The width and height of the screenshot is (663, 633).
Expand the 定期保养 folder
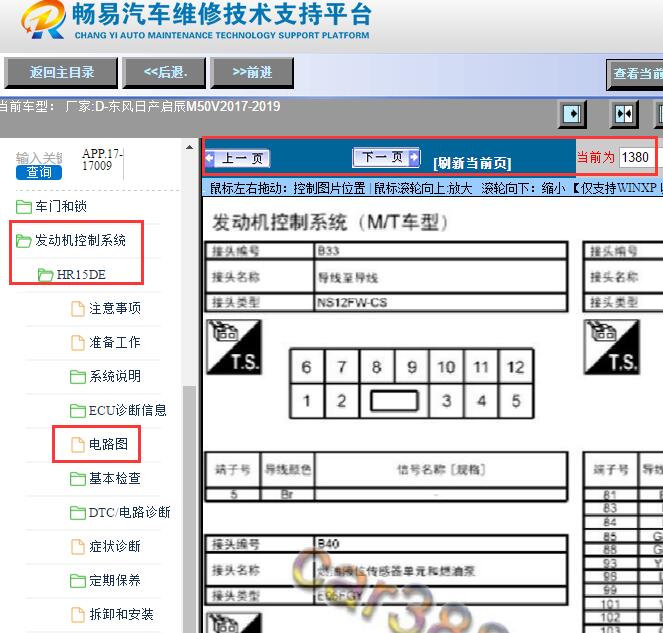(115, 580)
